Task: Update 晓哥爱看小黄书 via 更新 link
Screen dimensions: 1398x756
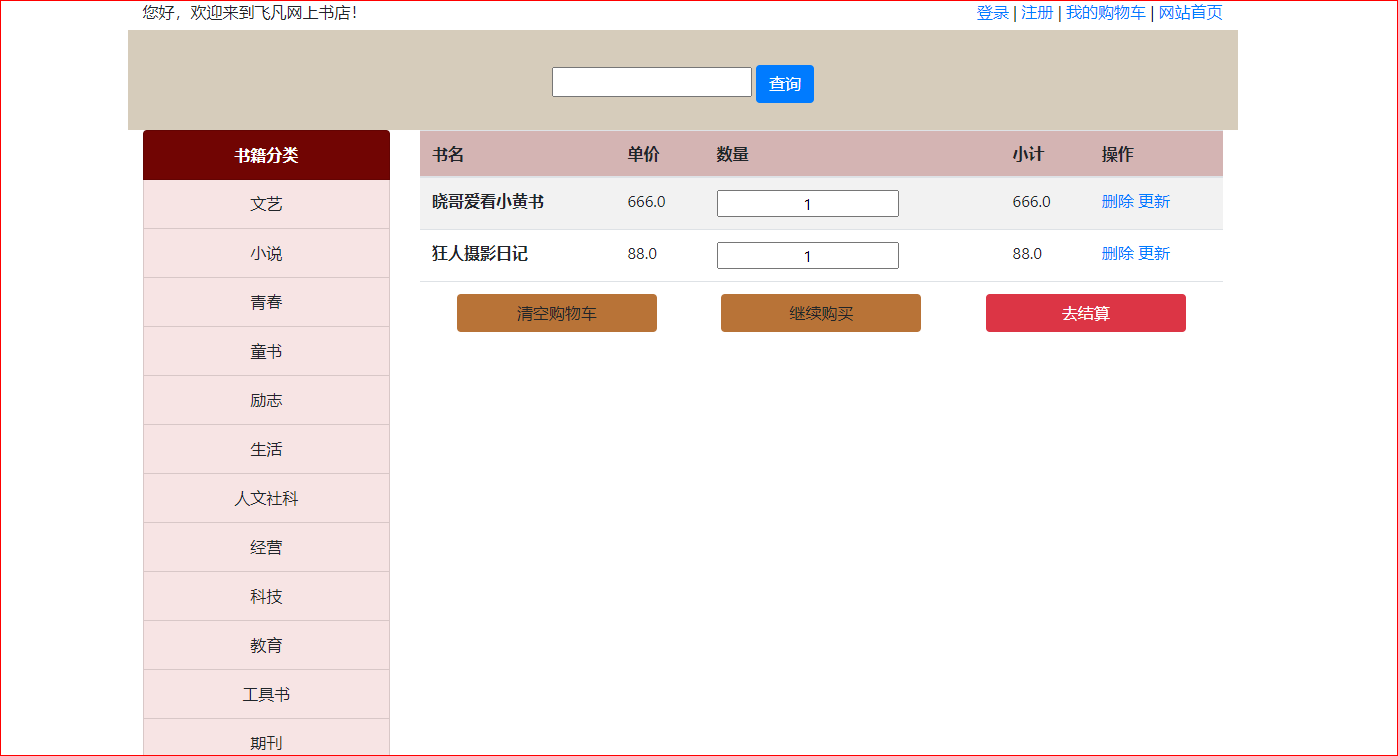Action: coord(1154,201)
